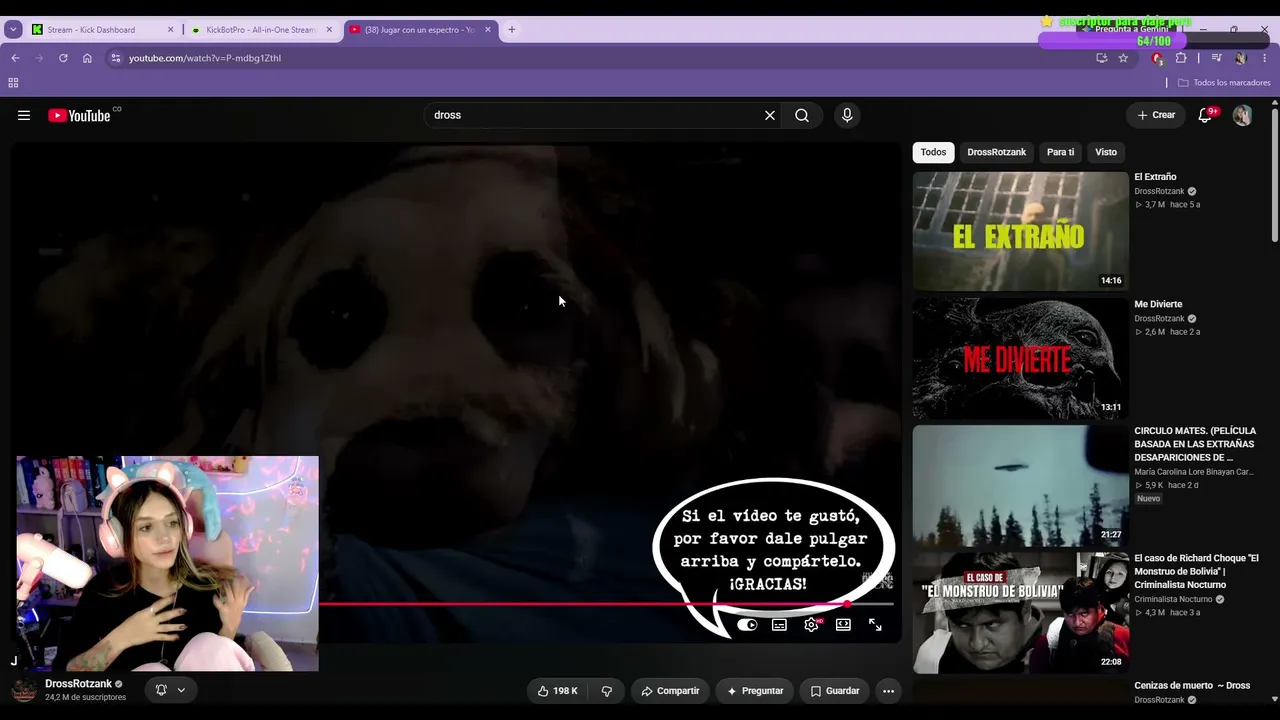
Task: View site information icon in address bar
Action: point(116,58)
